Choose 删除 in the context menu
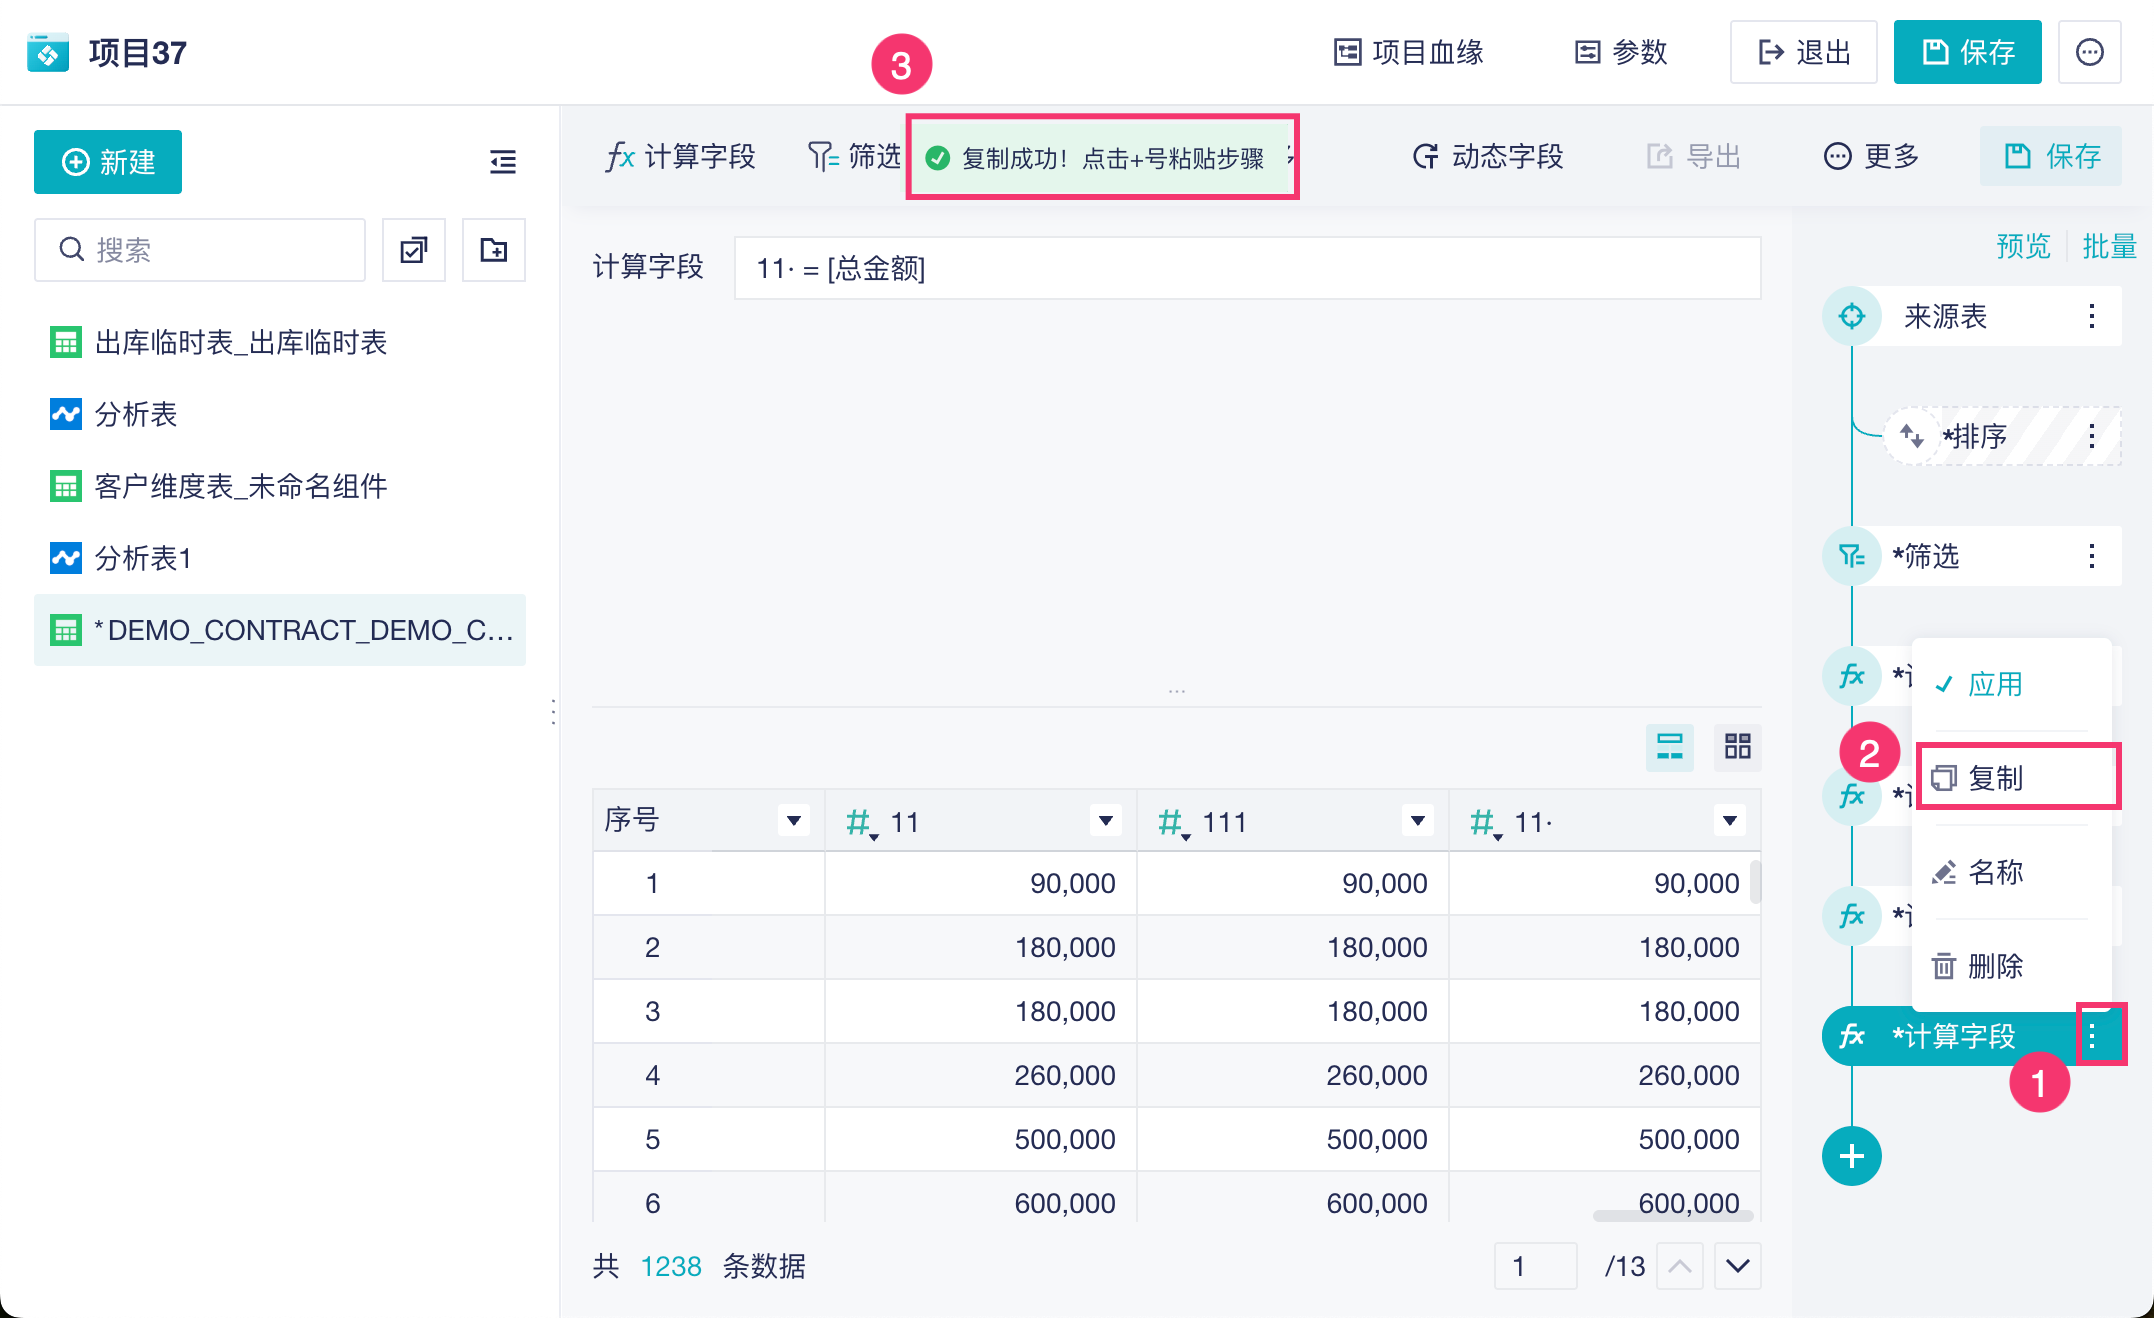The image size is (2154, 1318). (x=1994, y=966)
